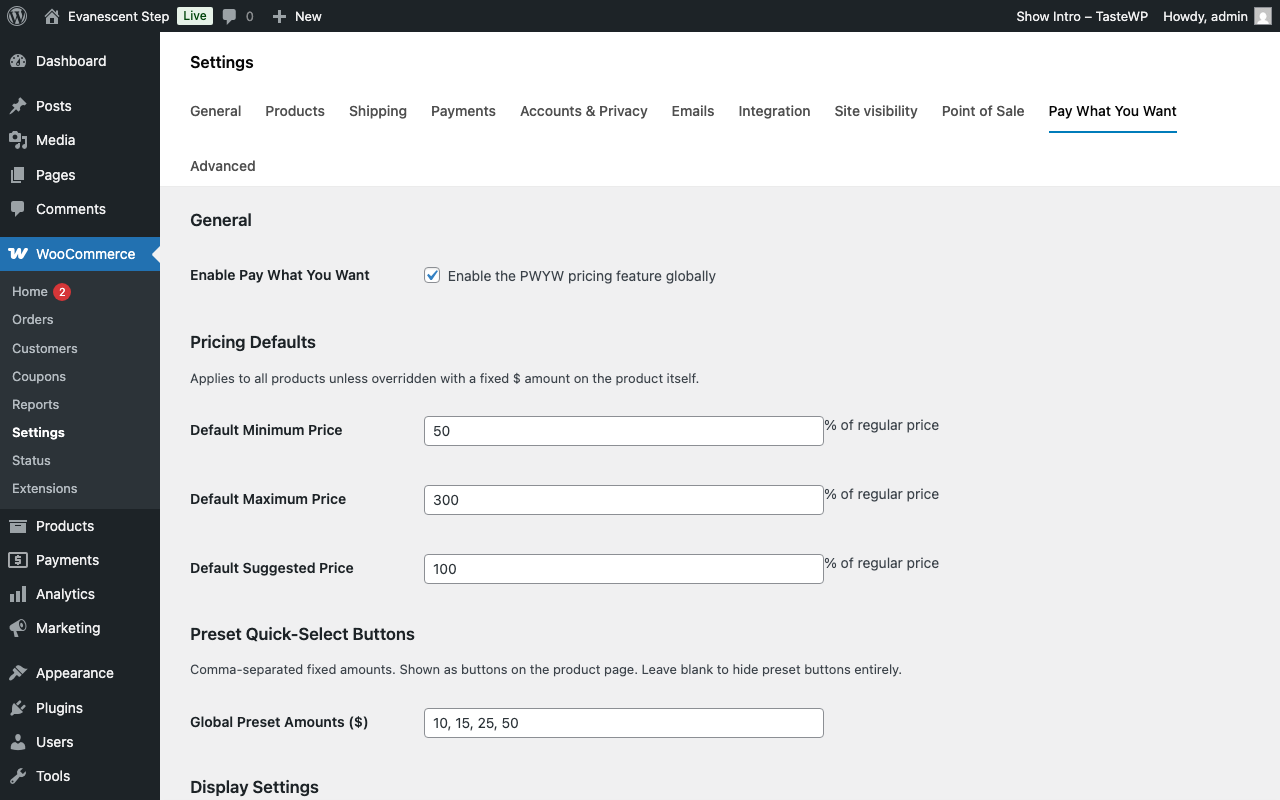Click the Products archive icon

click(x=18, y=526)
